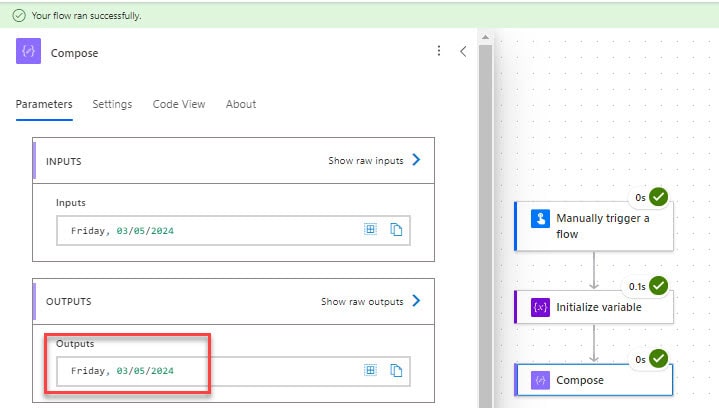Click the 0s duration on Manually trigger card
Viewport: 719px width, 408px height.
point(640,198)
